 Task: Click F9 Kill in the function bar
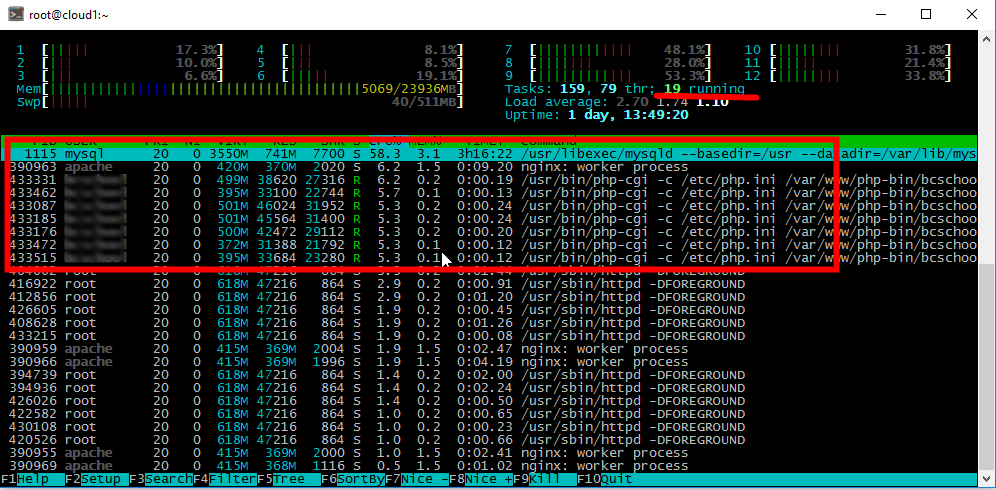pos(544,479)
